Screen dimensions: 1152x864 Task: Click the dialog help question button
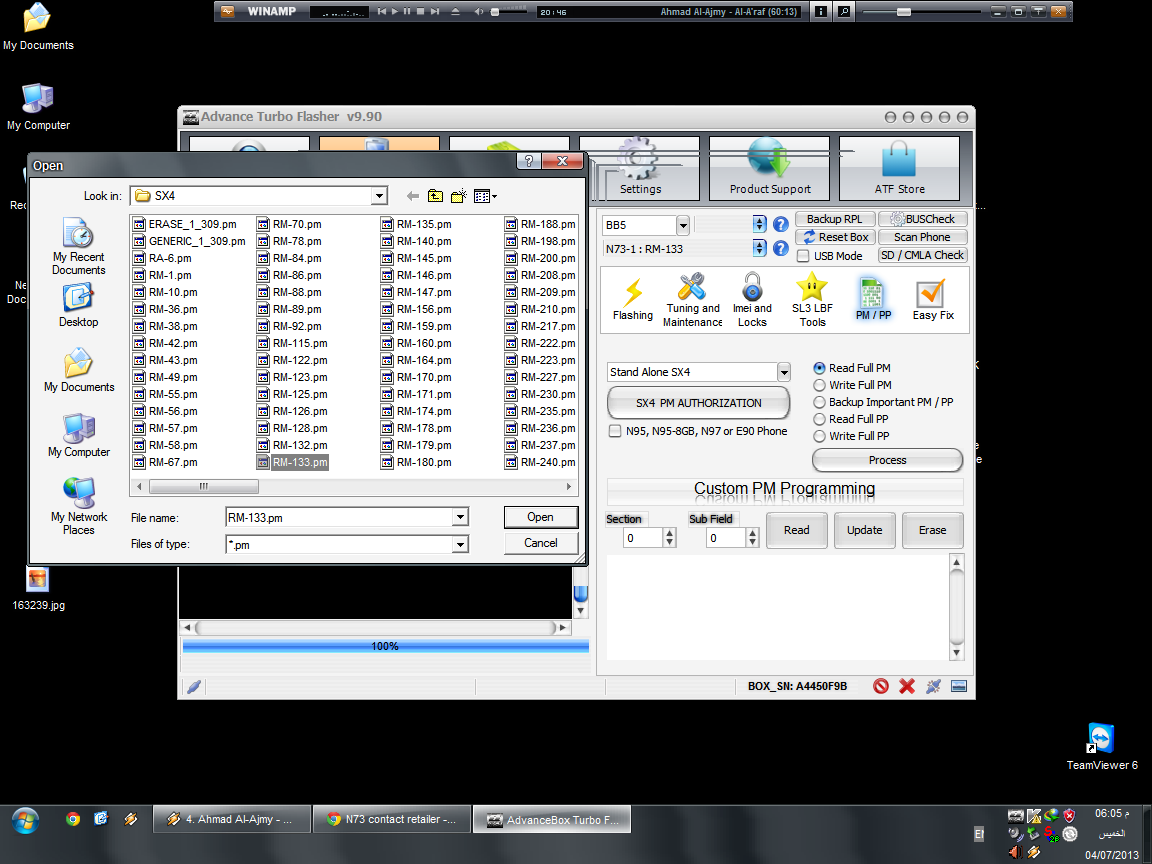[x=528, y=161]
